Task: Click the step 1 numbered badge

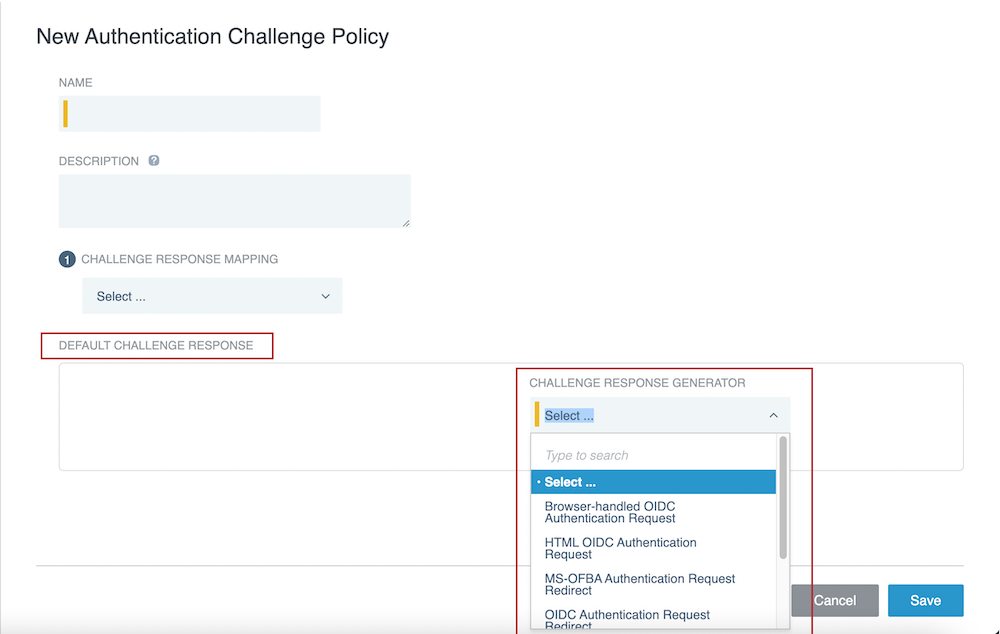Action: (x=66, y=258)
